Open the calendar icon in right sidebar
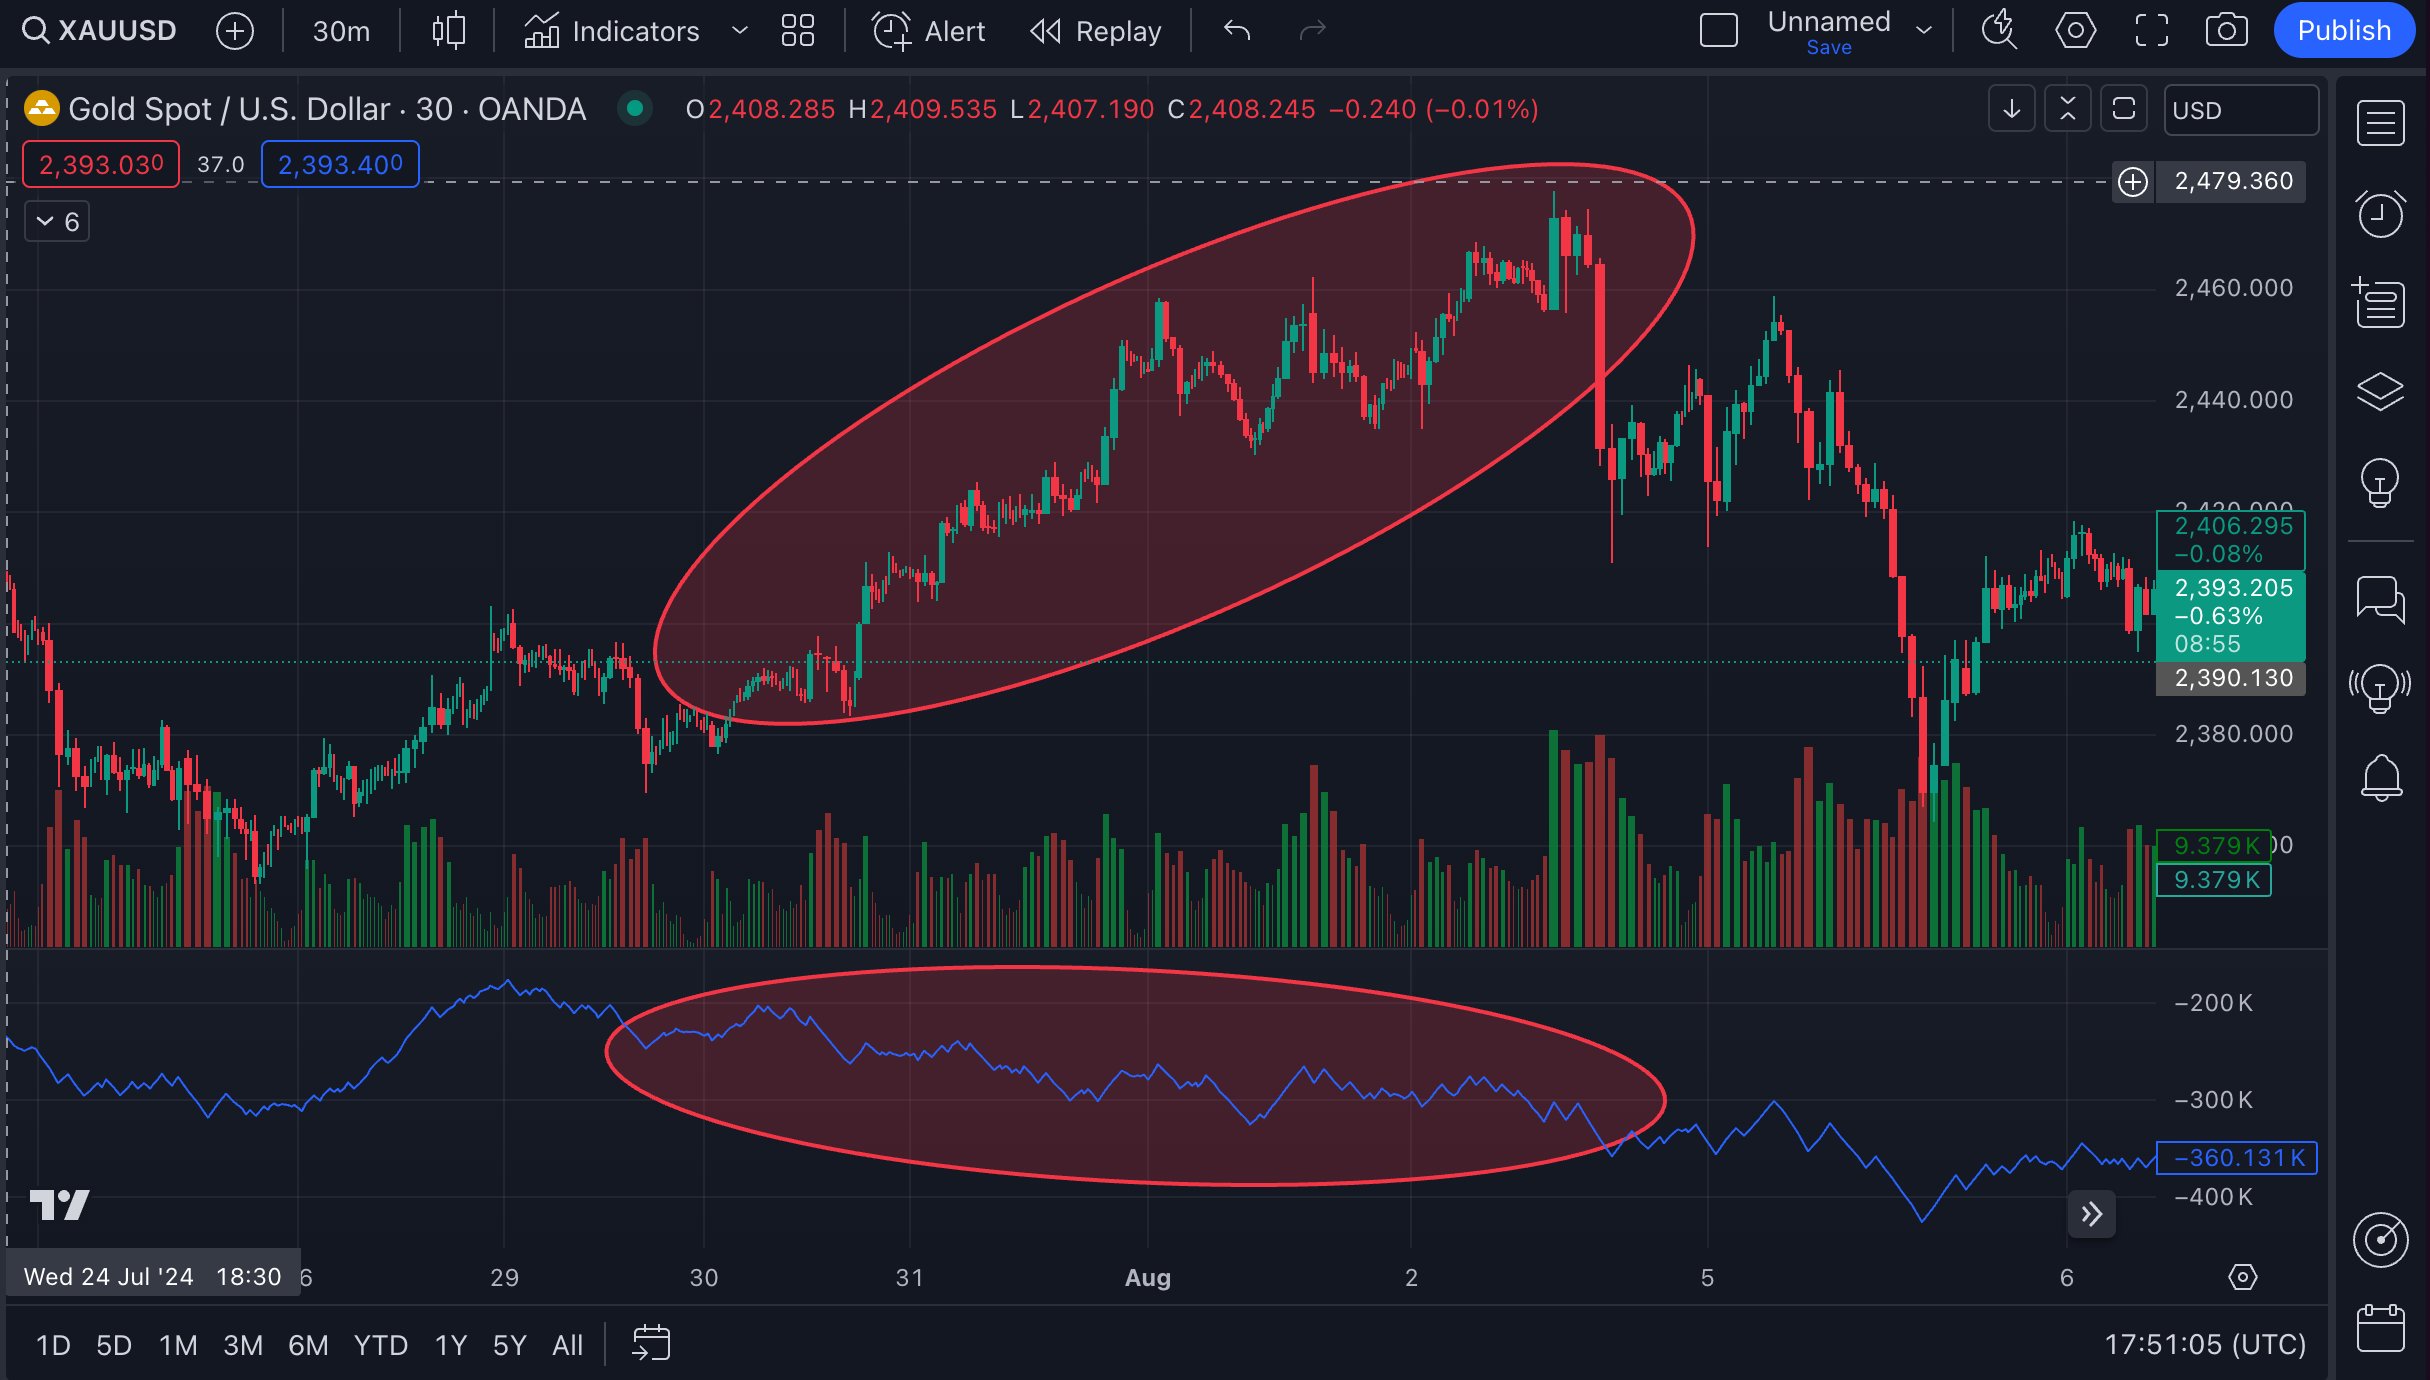Screen dimensions: 2430x1380 [2380, 1328]
